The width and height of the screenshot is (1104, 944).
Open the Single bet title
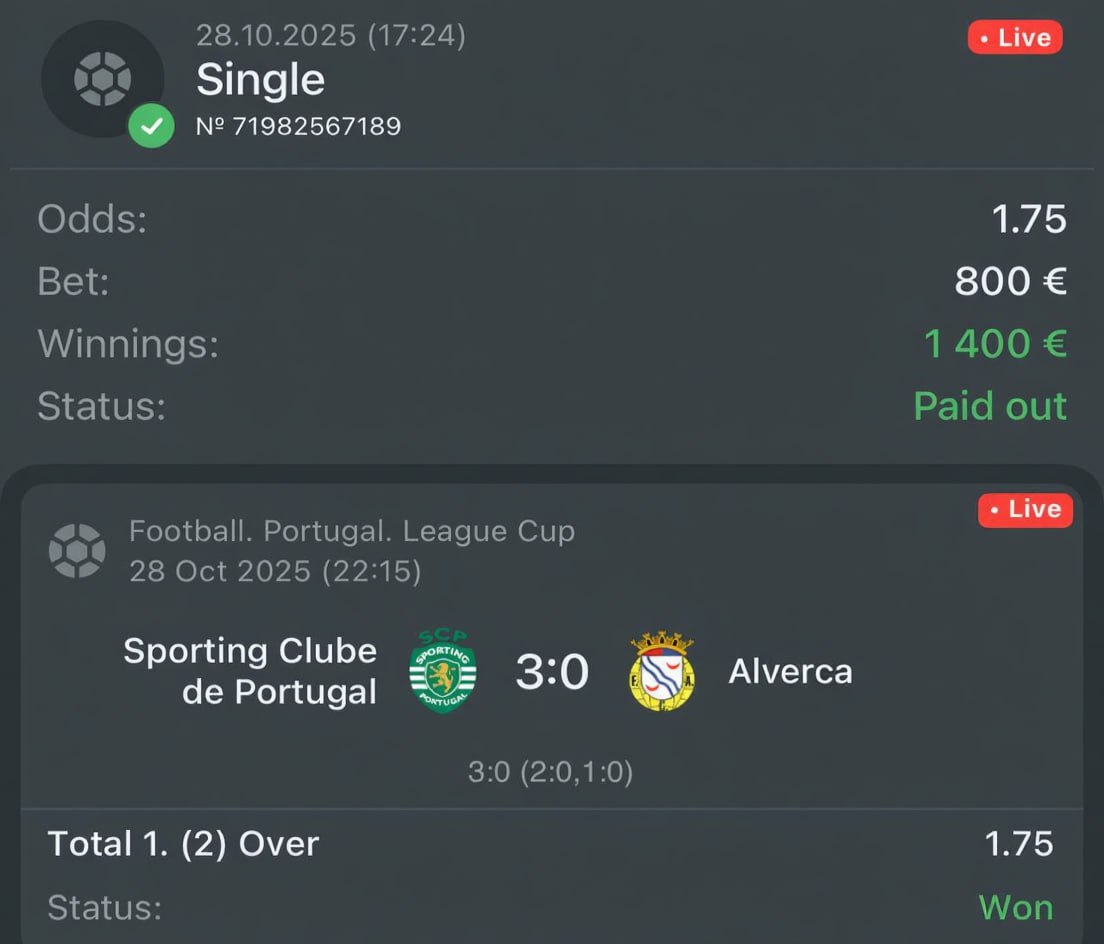click(x=260, y=80)
